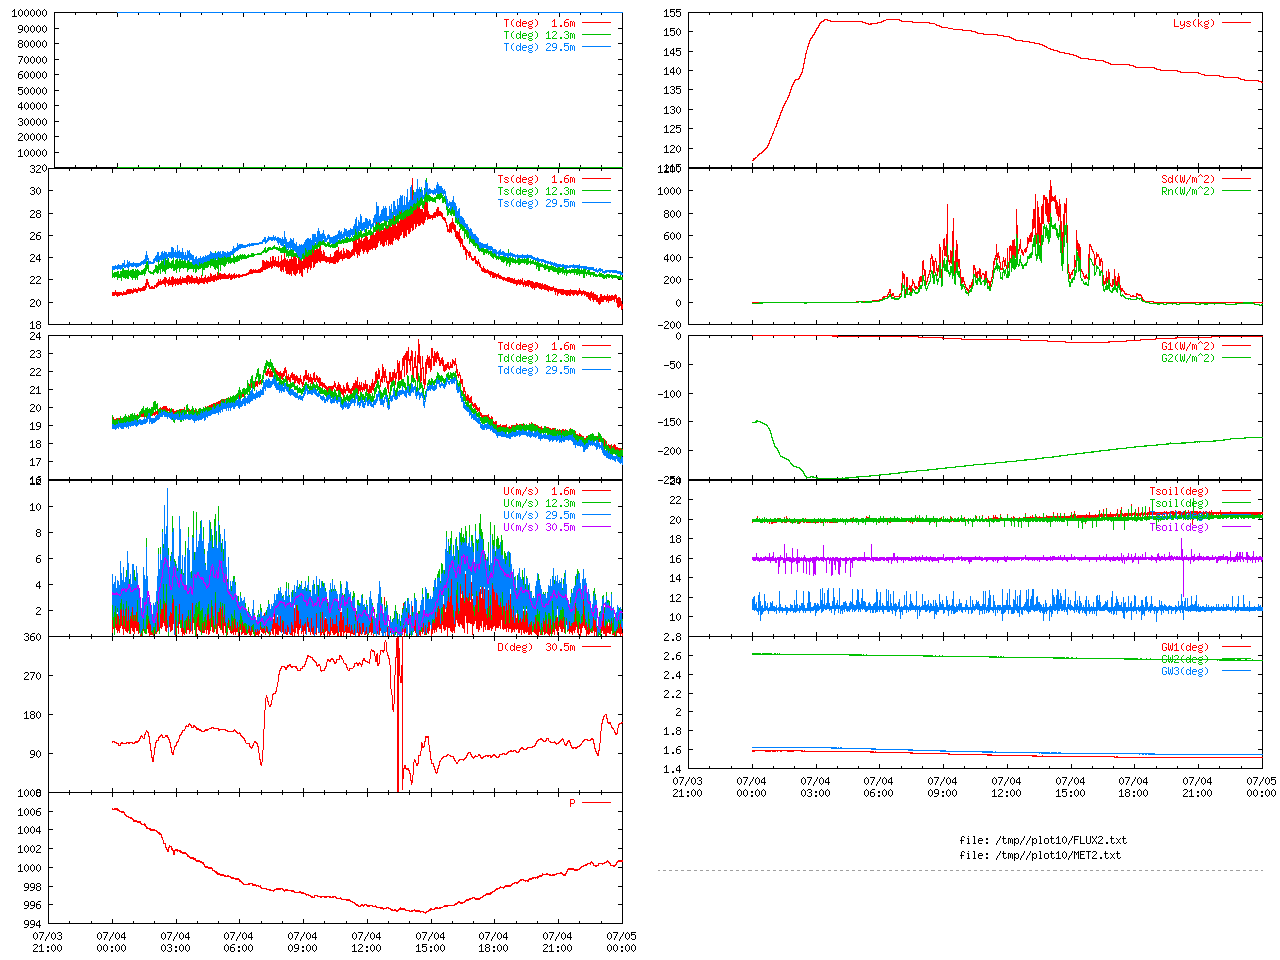
Task: Select the Td(deg) 29.5m legend entry
Action: point(536,370)
